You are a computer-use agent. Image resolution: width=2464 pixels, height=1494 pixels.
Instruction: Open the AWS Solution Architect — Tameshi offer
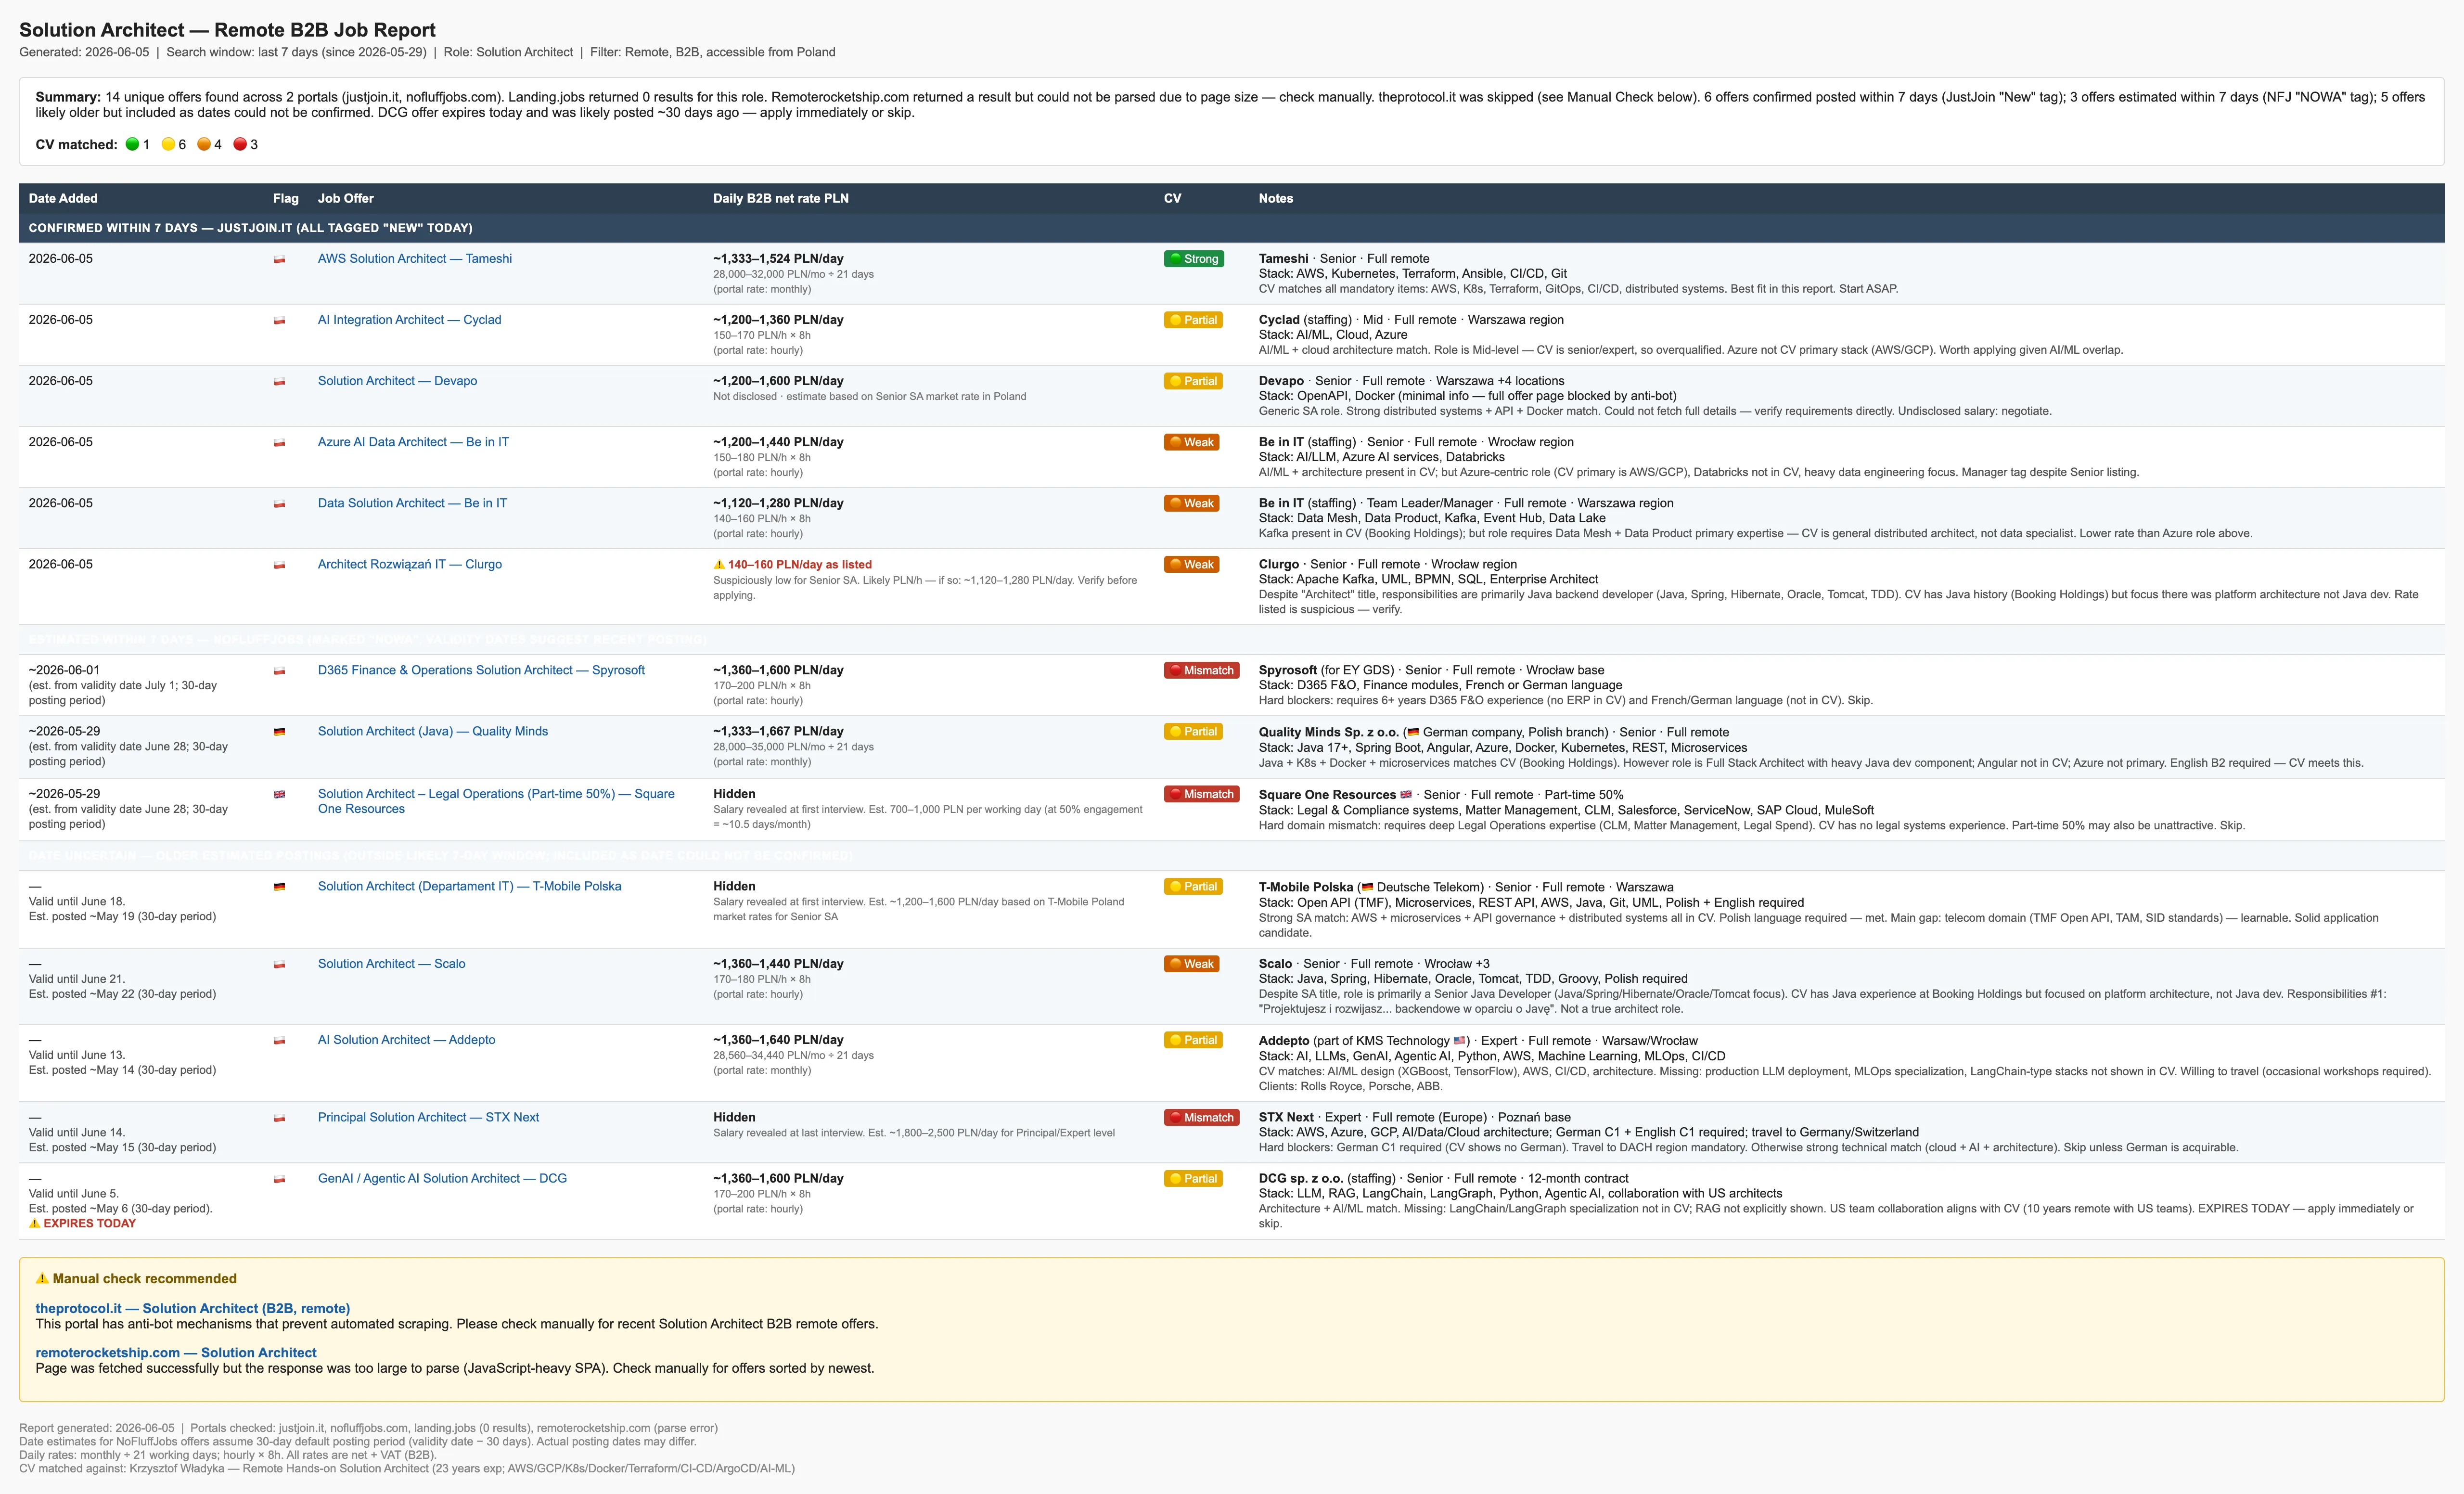[414, 258]
